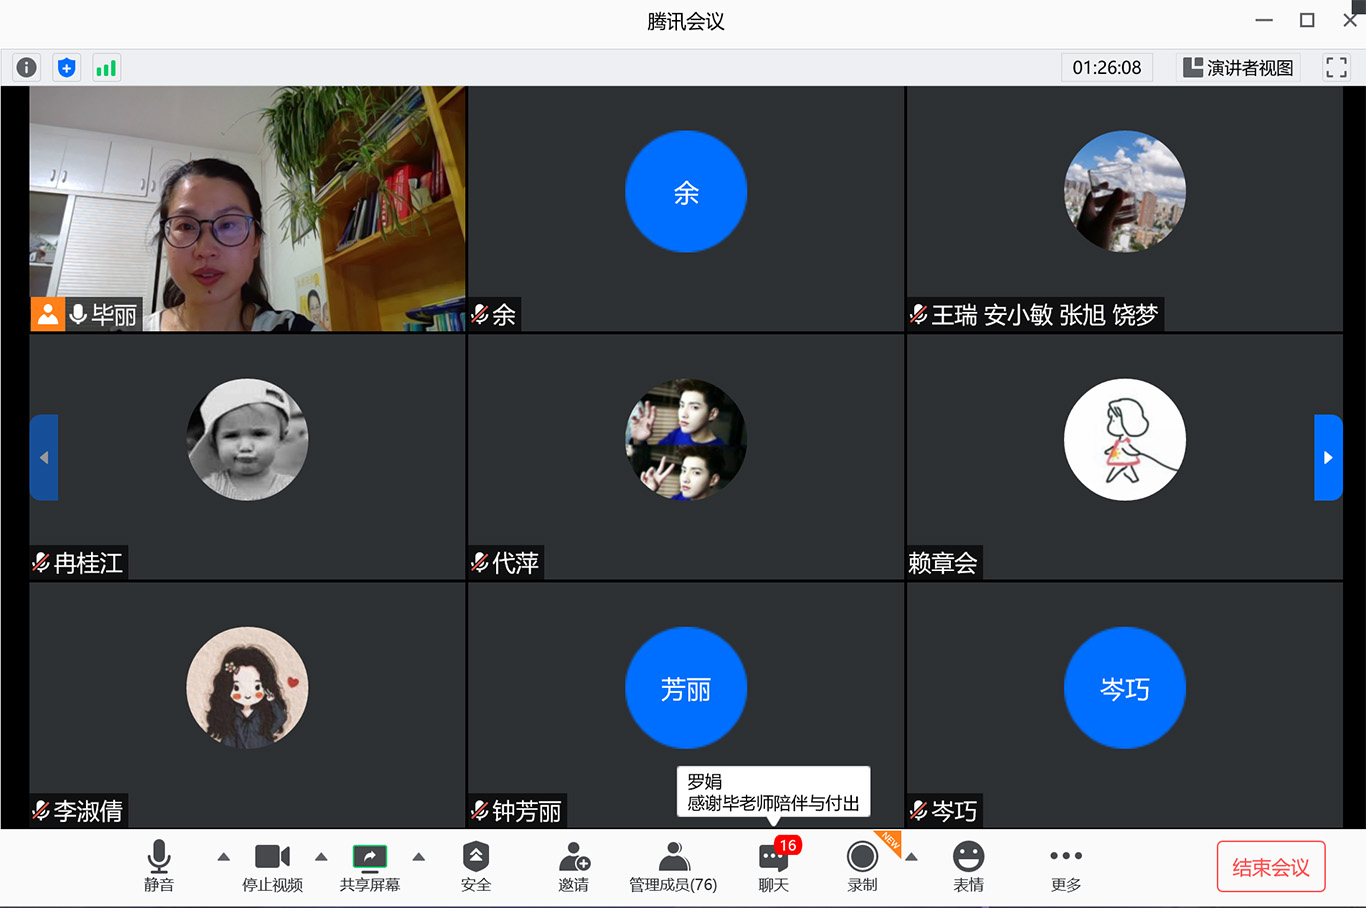This screenshot has width=1366, height=908.
Task: Open the meeting info icon
Action: (x=27, y=67)
